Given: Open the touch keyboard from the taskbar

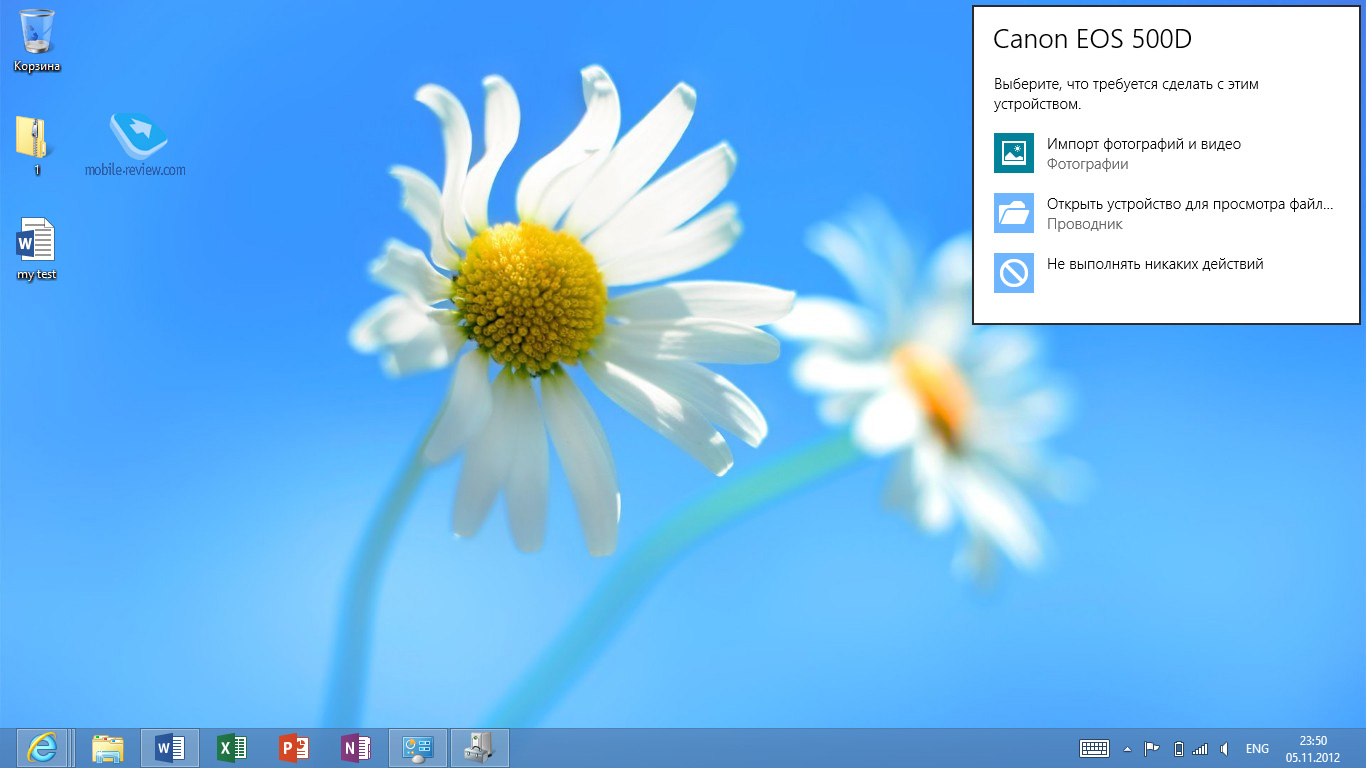Looking at the screenshot, I should point(1094,748).
